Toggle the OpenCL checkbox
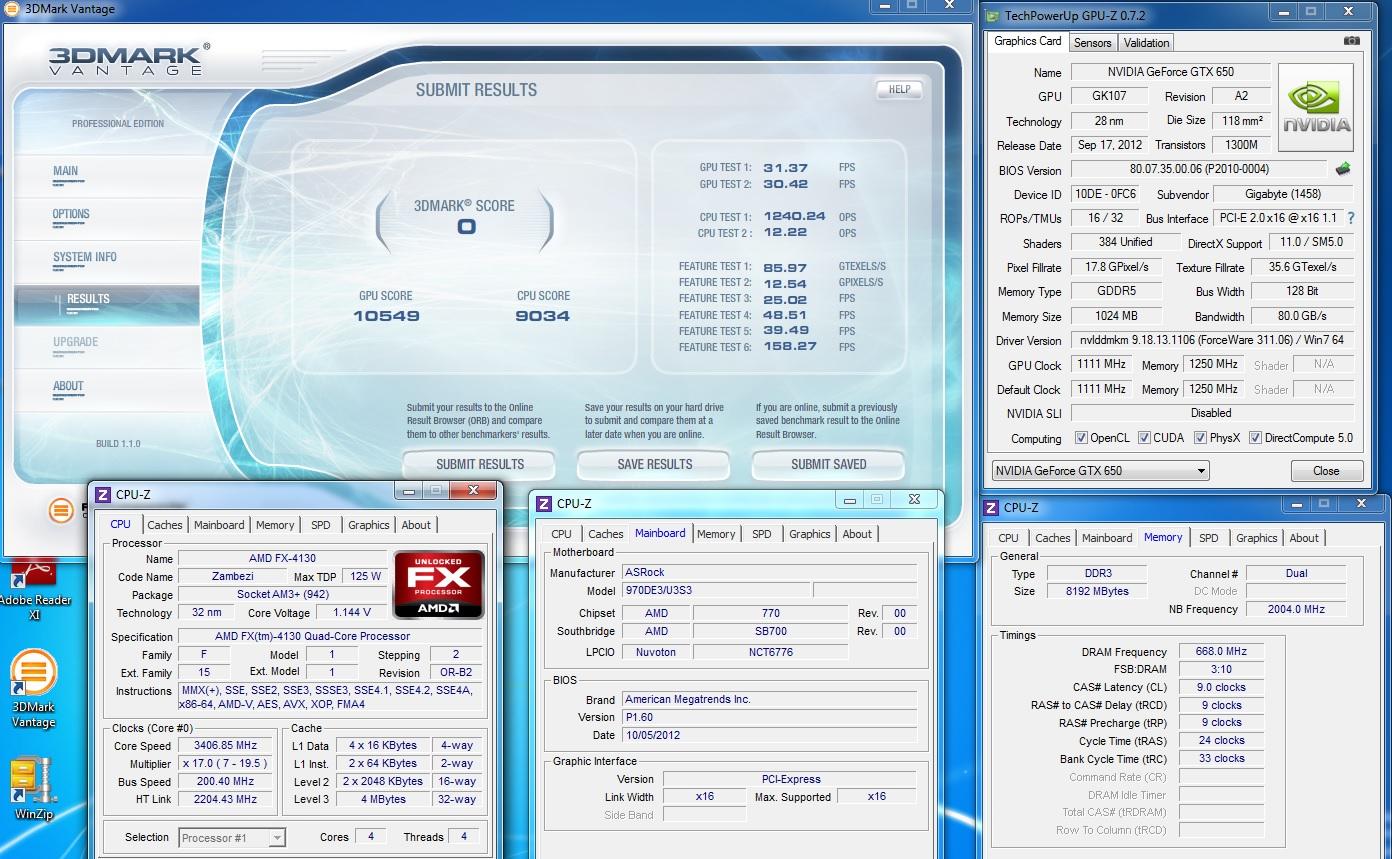 pyautogui.click(x=1081, y=438)
